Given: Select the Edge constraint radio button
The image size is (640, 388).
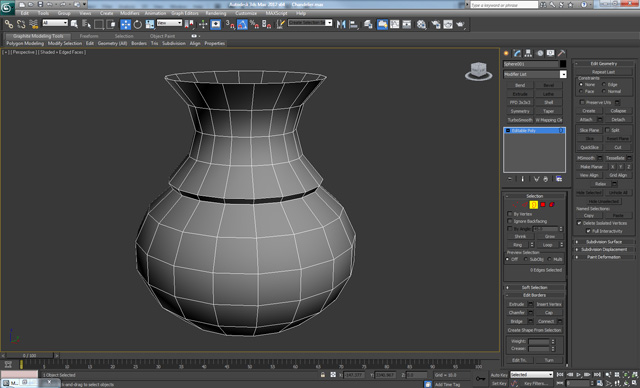Looking at the screenshot, I should tap(604, 84).
